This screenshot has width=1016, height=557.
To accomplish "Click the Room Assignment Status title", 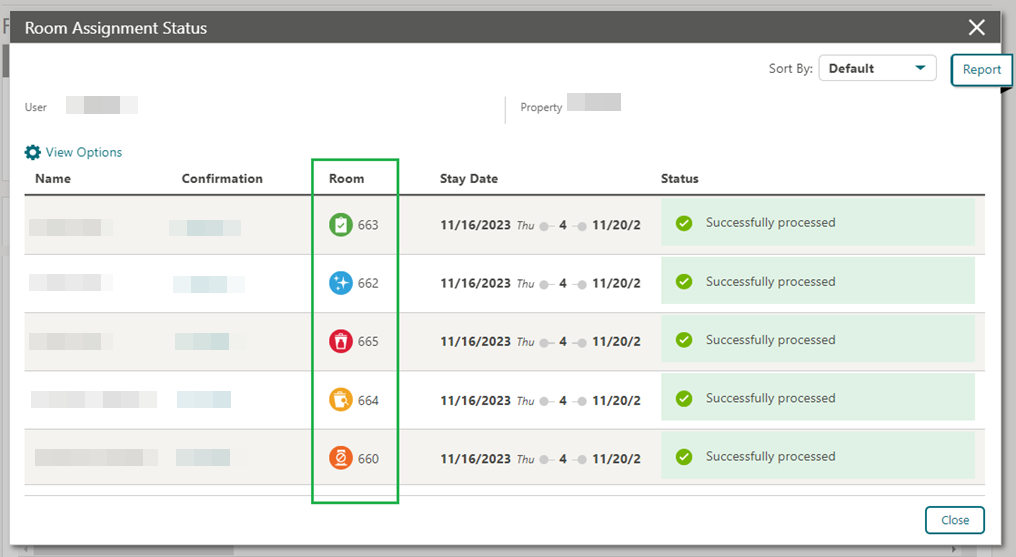I will [116, 28].
